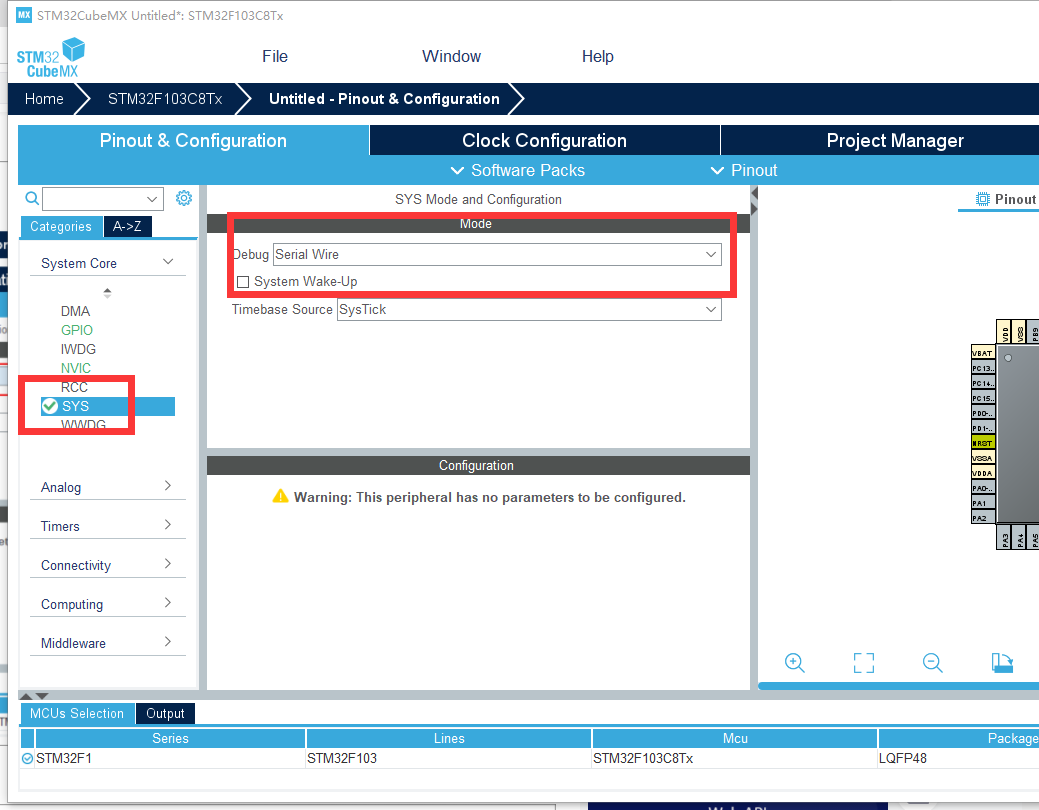Click the zoom out icon under pinout view

point(932,663)
